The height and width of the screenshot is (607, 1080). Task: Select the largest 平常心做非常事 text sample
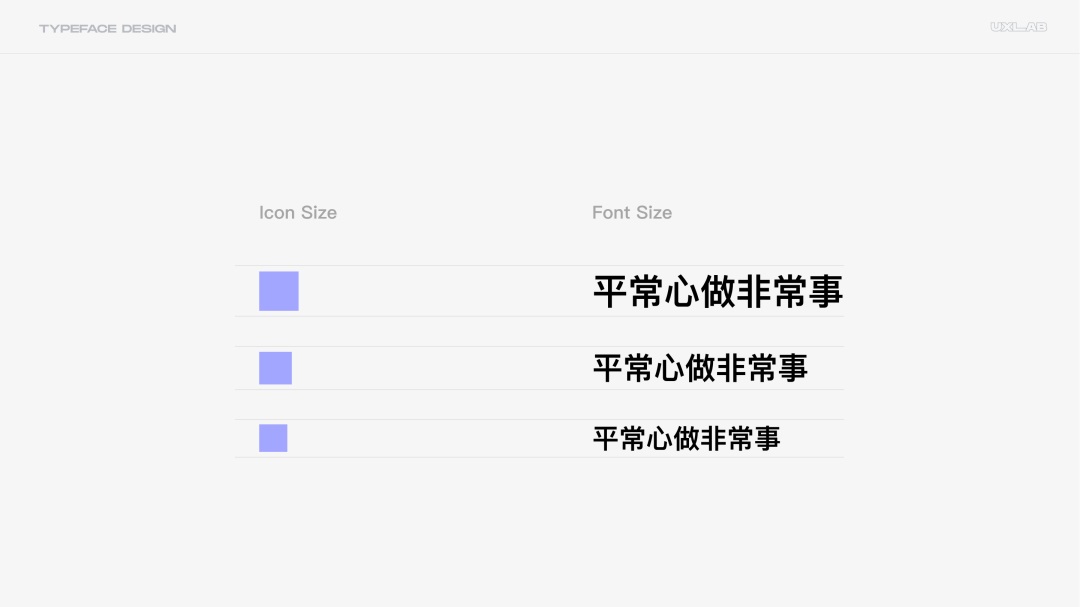(718, 291)
